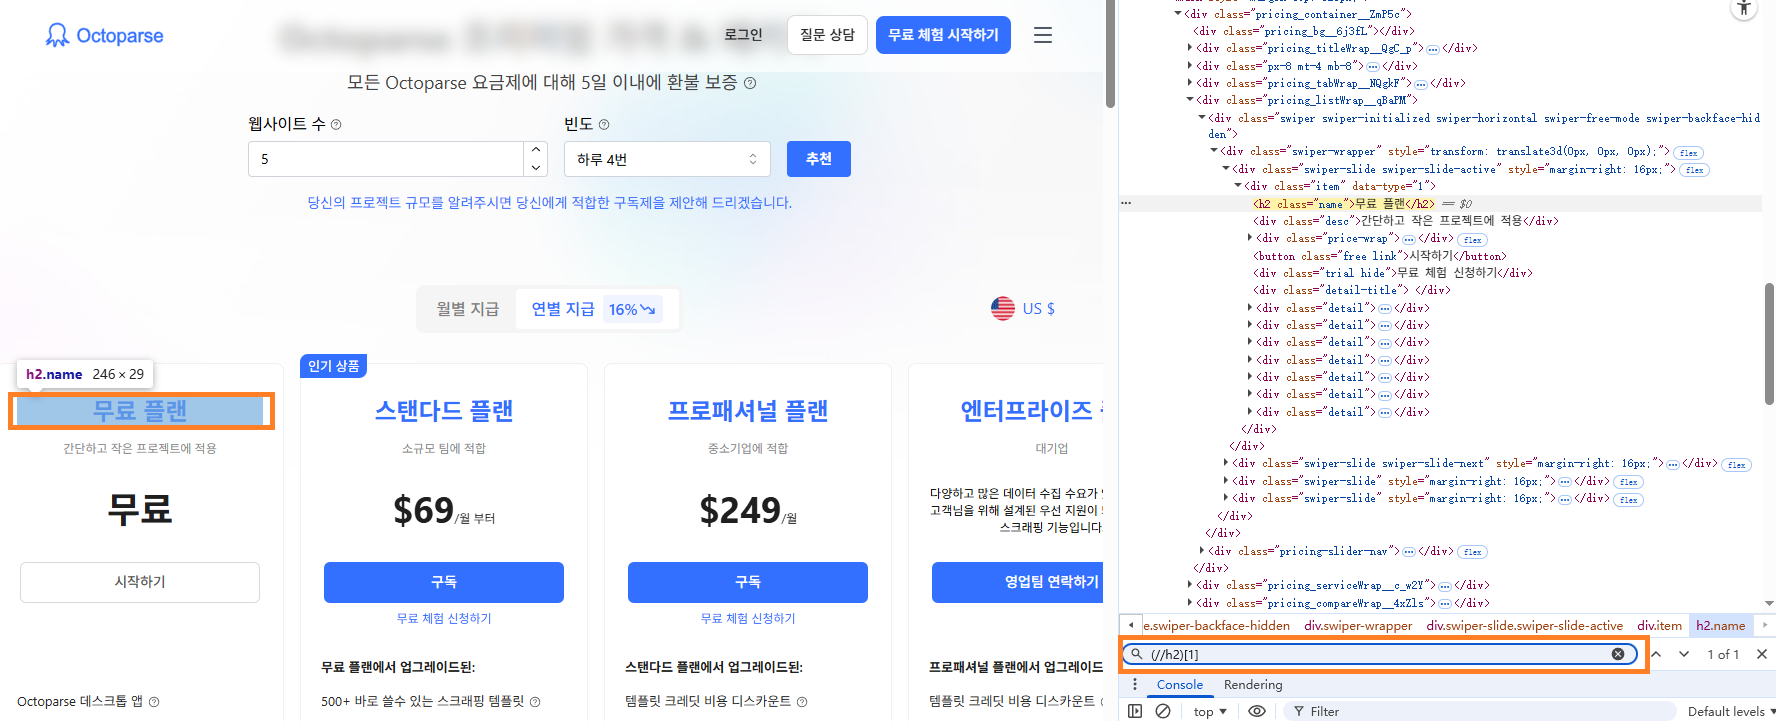Open the hamburger menu in site header
Viewport: 1776px width, 721px height.
click(1042, 35)
